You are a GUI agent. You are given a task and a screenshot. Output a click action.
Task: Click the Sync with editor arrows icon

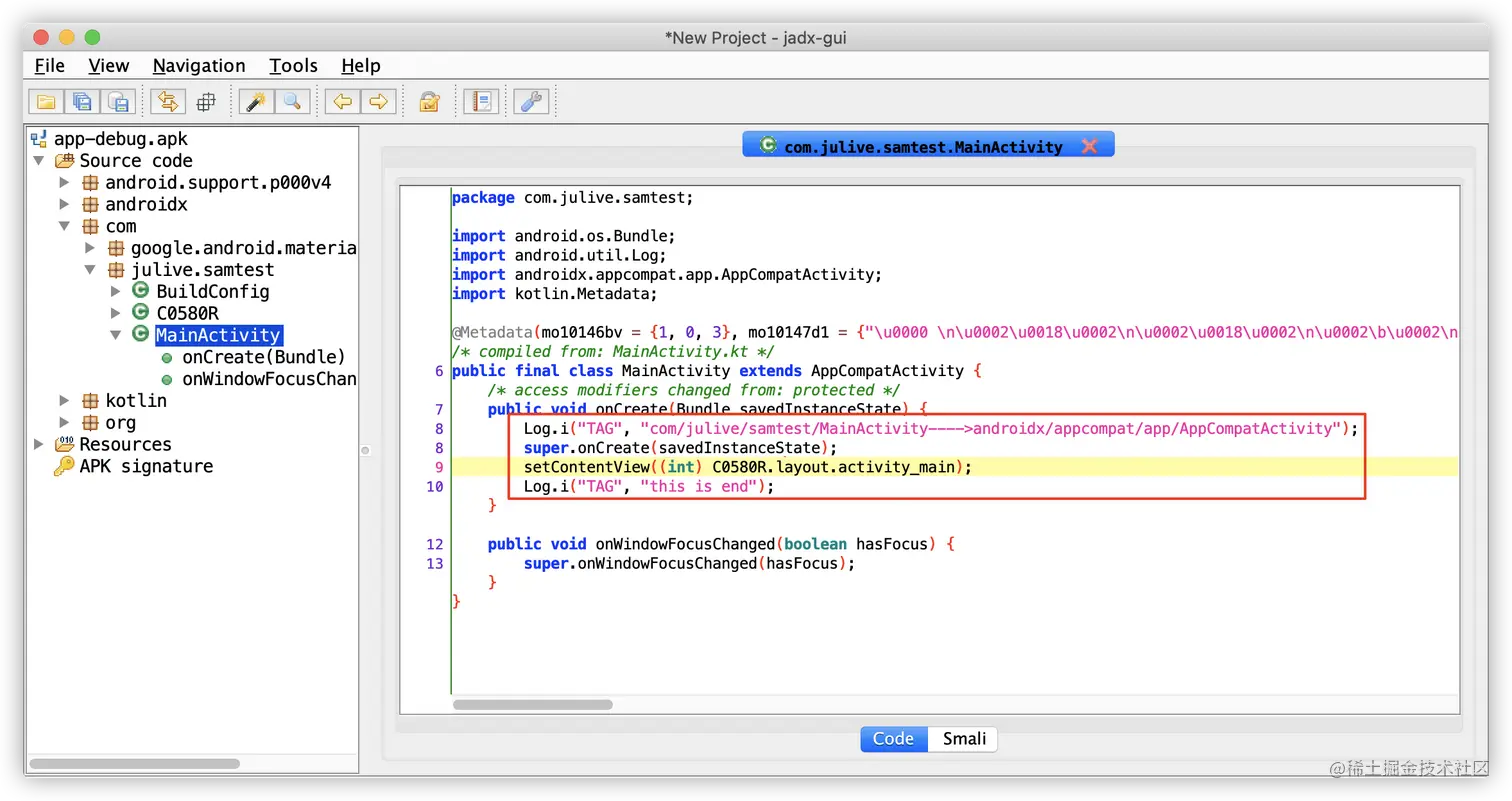pos(168,101)
